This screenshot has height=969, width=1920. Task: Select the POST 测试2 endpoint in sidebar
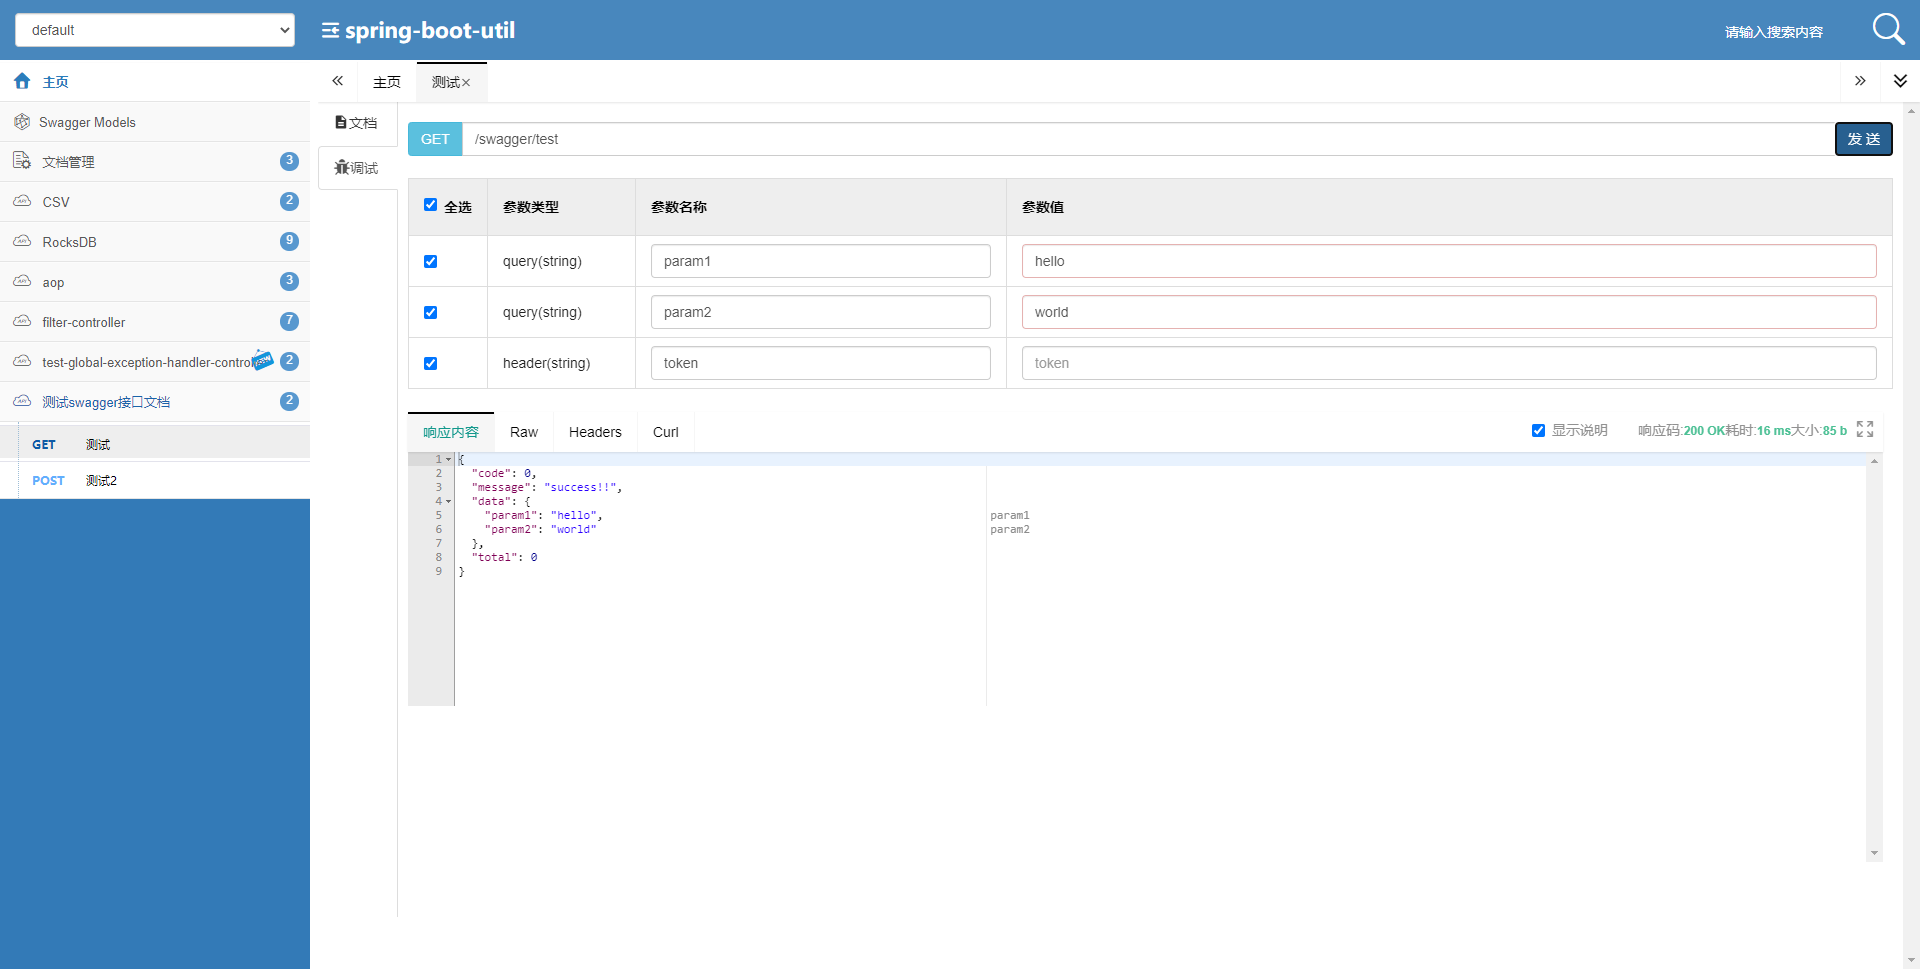pyautogui.click(x=100, y=480)
